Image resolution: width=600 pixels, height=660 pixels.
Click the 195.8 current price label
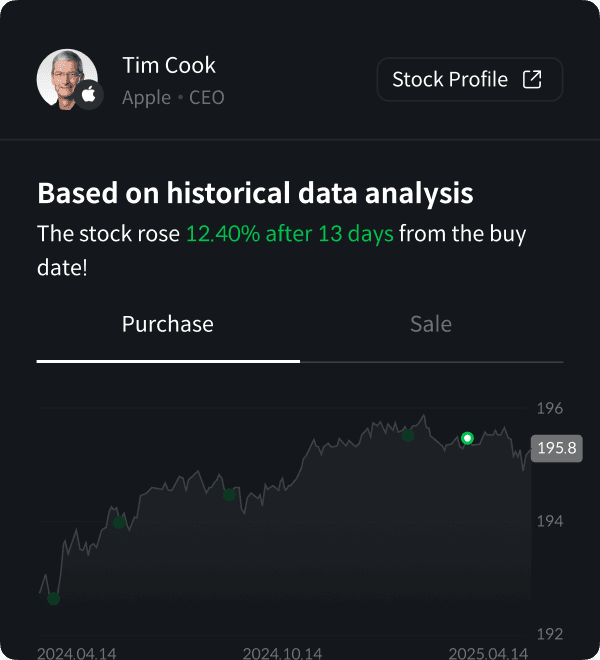coord(557,448)
